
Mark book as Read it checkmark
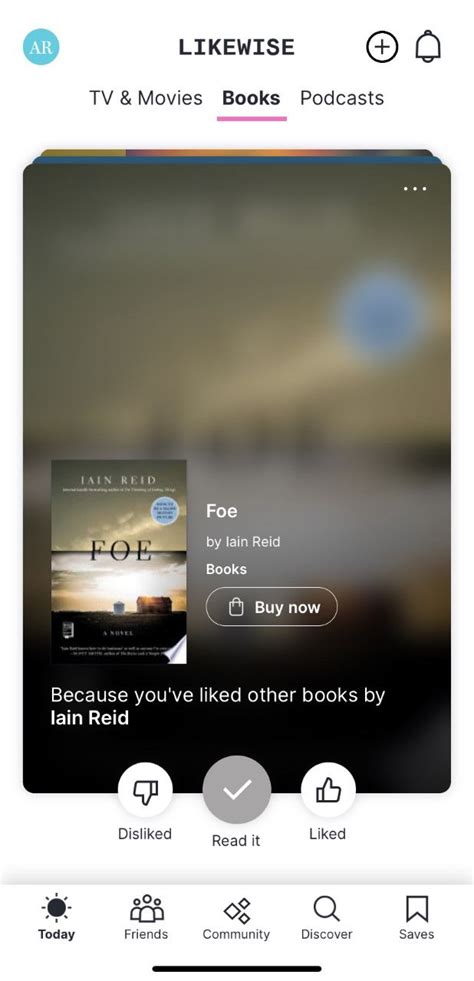pyautogui.click(x=237, y=790)
